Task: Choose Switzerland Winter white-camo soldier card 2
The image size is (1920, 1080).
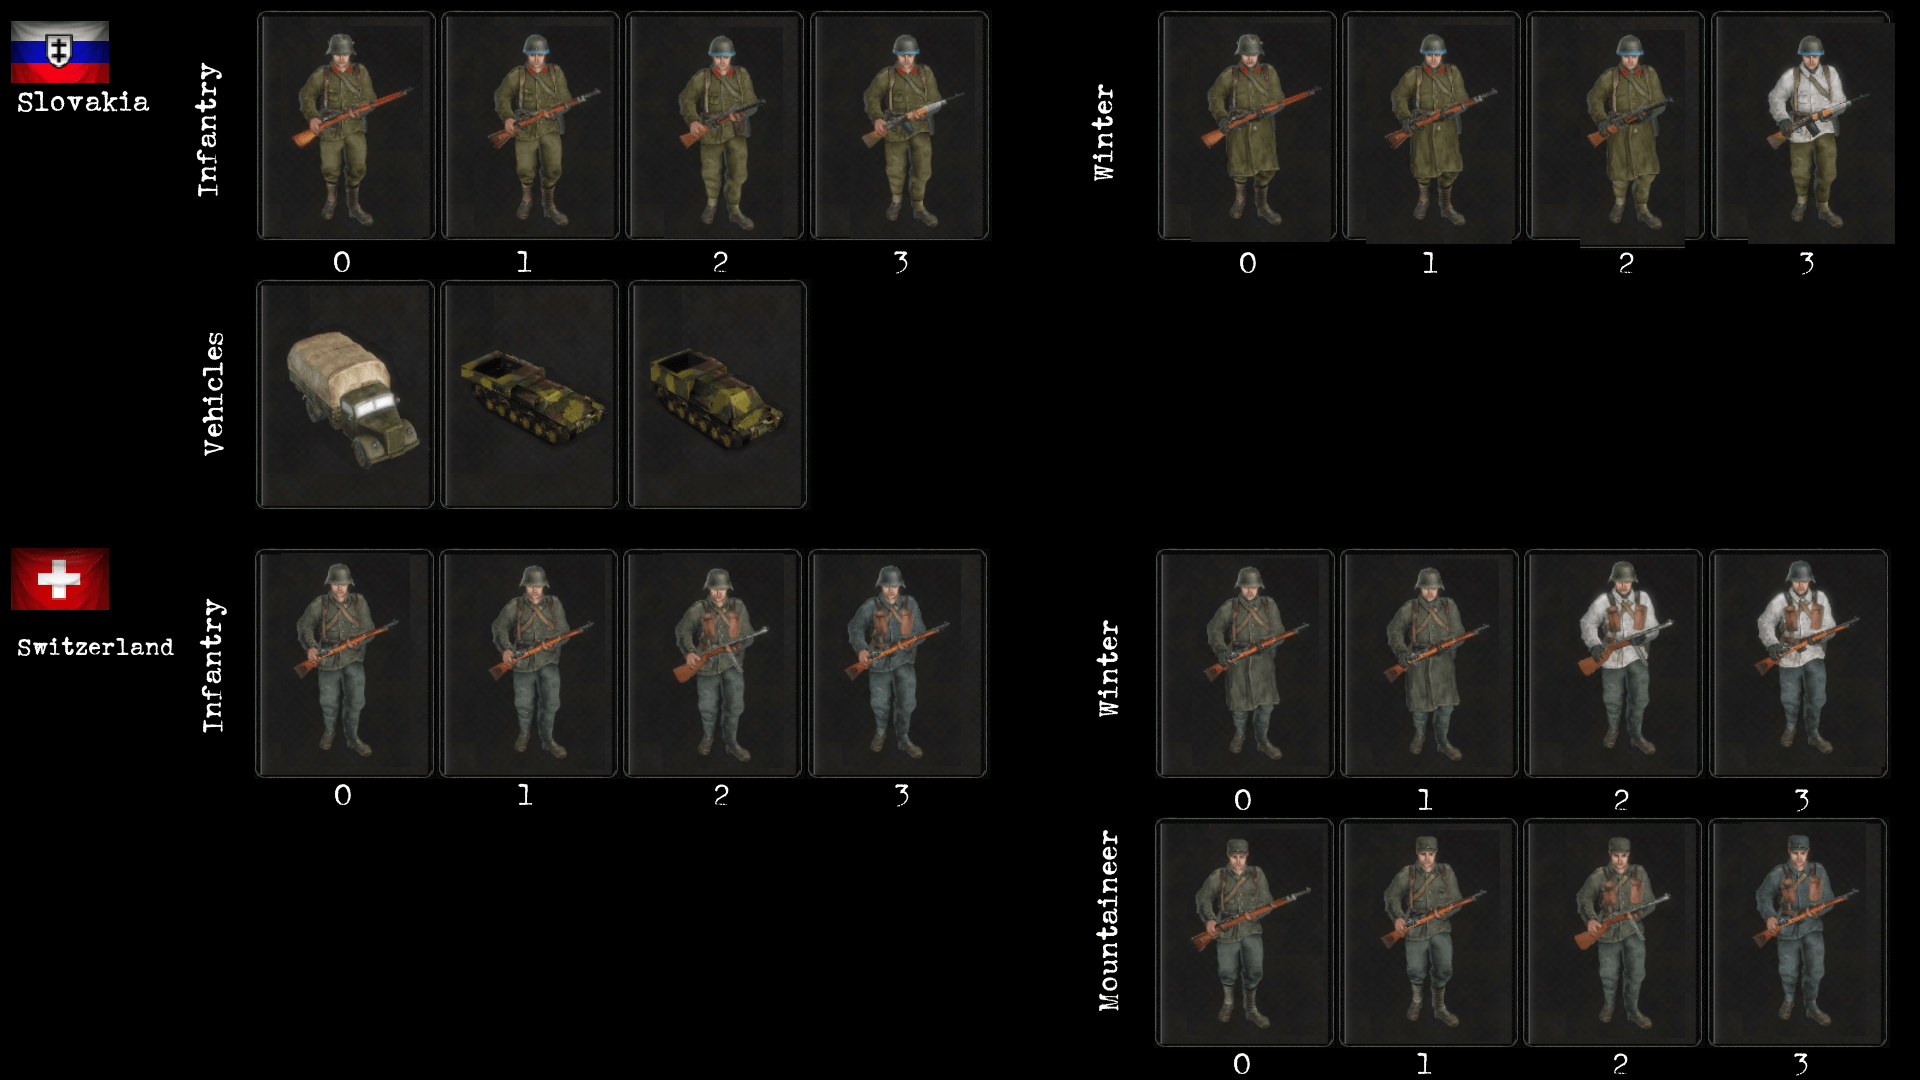Action: tap(1614, 663)
